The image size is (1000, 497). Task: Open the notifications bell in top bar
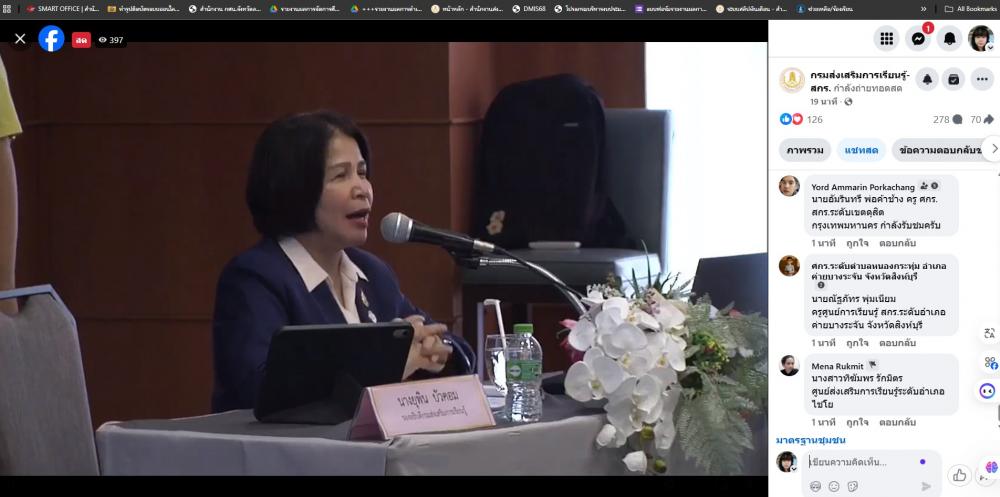[950, 39]
